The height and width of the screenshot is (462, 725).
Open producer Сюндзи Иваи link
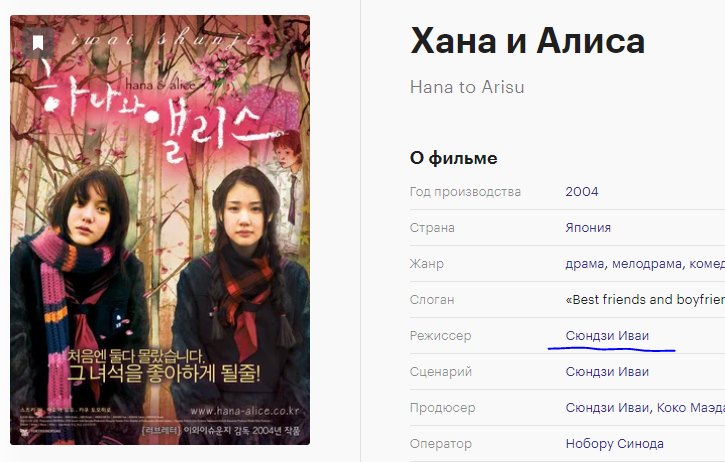(608, 408)
